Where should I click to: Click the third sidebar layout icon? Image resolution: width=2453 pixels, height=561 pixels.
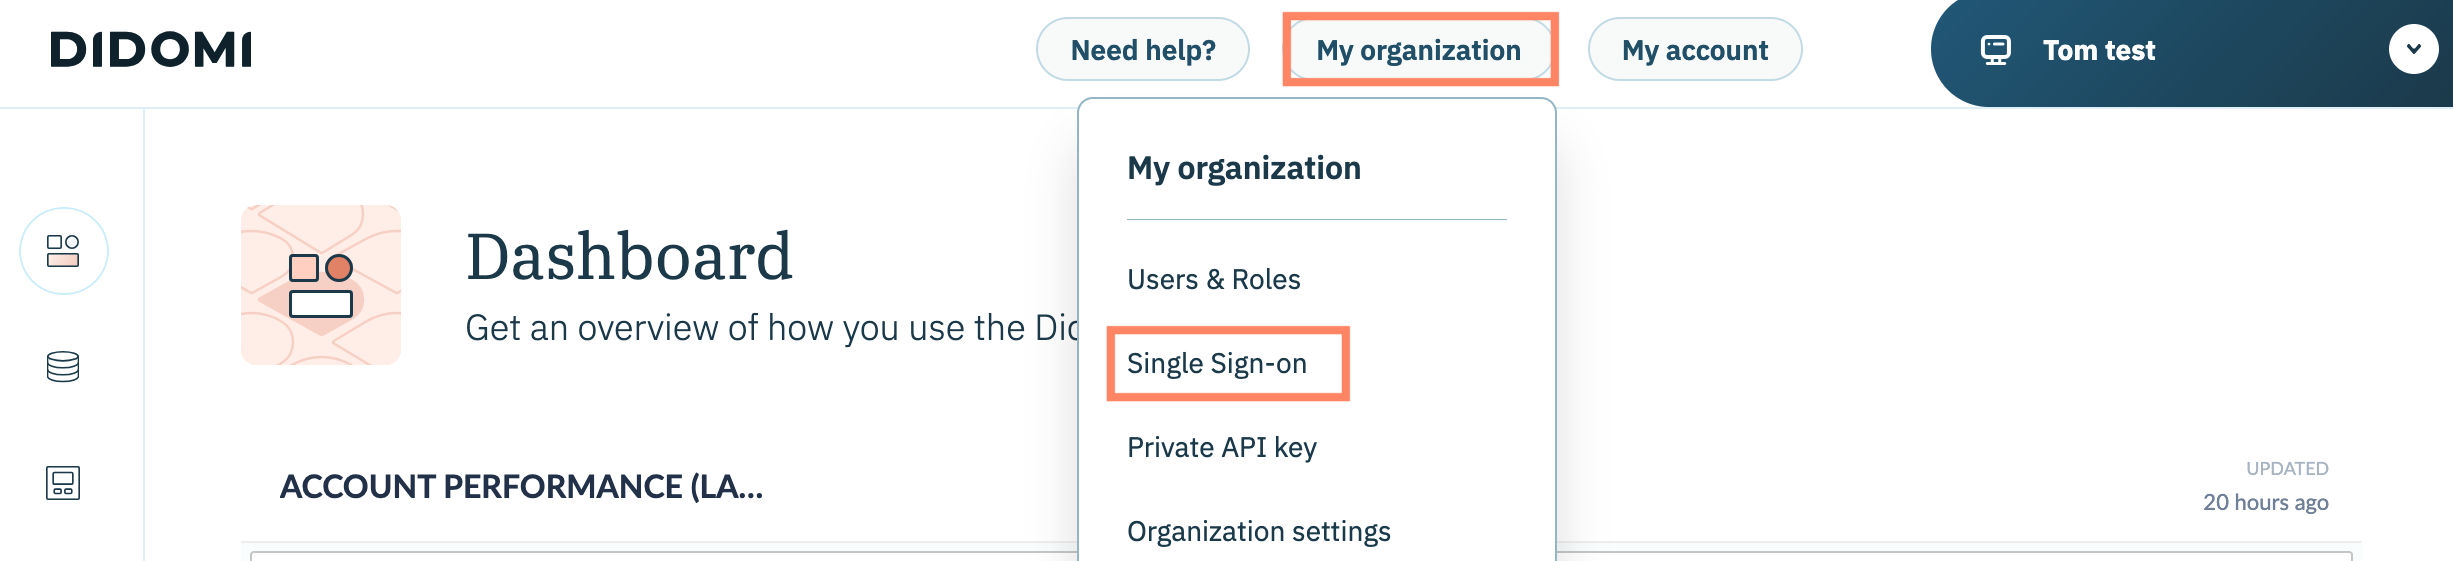(63, 483)
